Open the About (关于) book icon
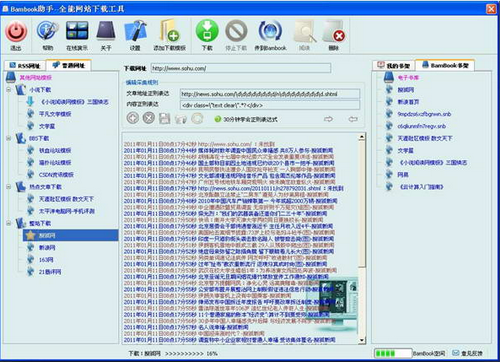 tap(106, 31)
